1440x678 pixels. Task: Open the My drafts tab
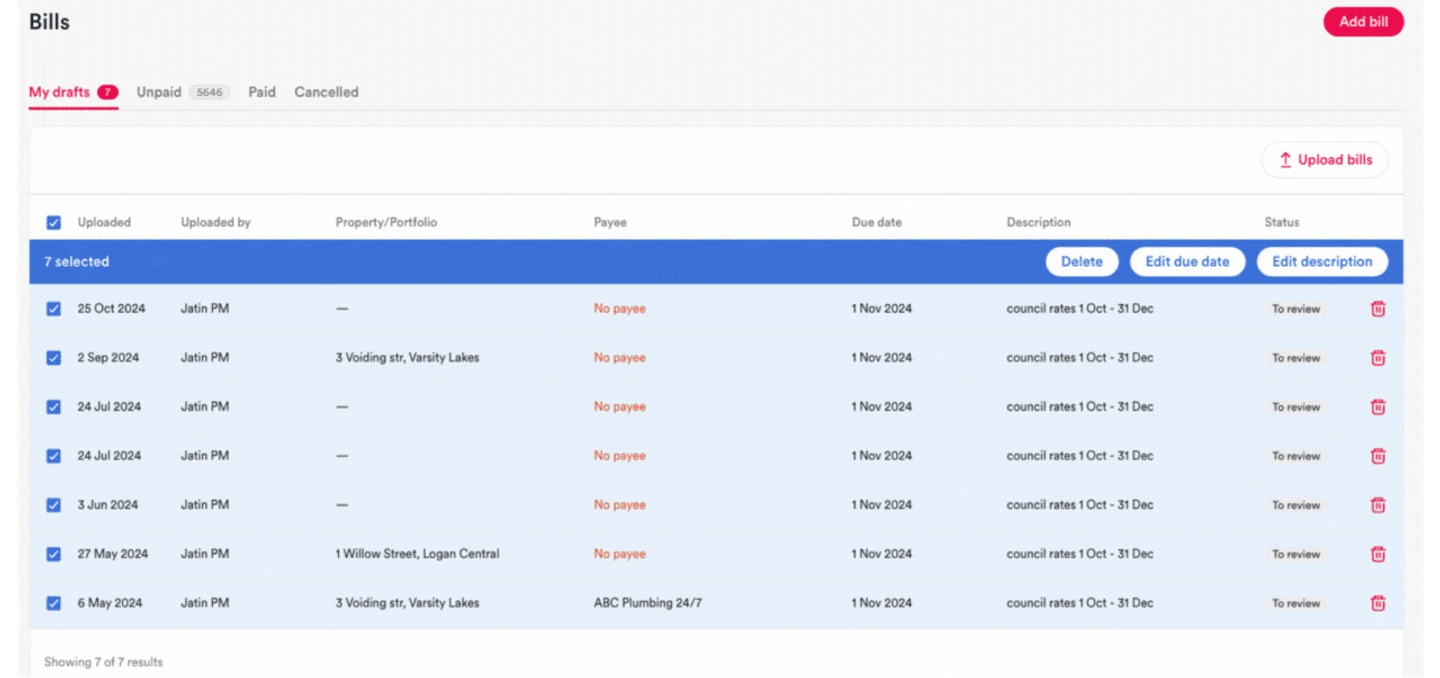73,92
